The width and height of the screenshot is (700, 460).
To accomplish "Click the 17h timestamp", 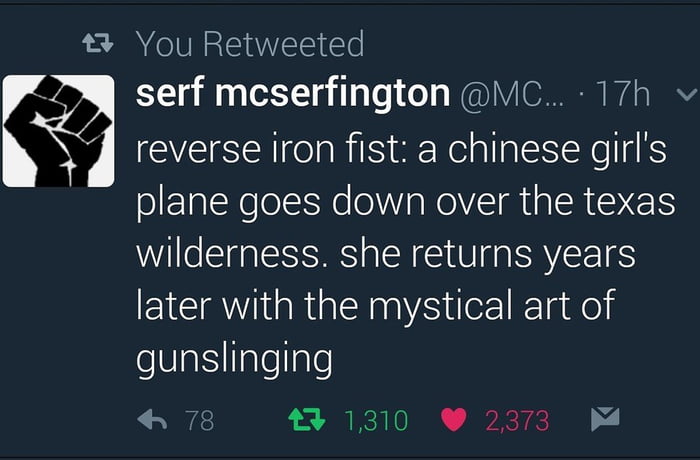I will click(623, 94).
